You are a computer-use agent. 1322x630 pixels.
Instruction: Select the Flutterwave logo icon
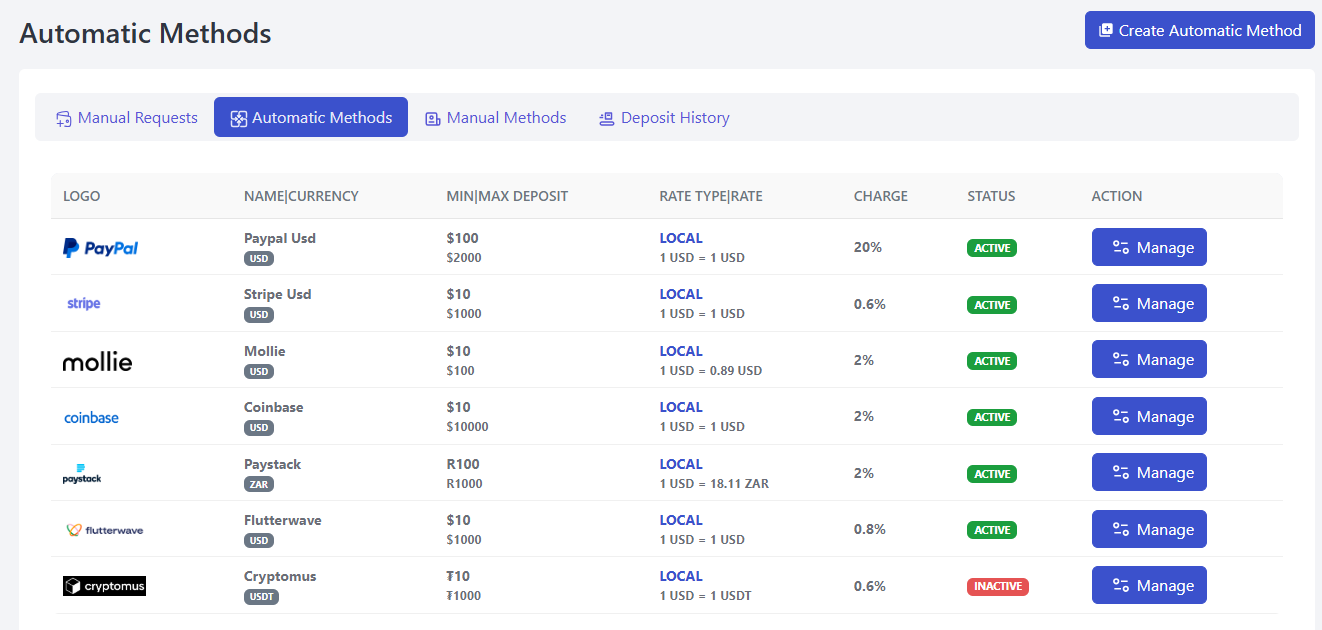coord(104,530)
